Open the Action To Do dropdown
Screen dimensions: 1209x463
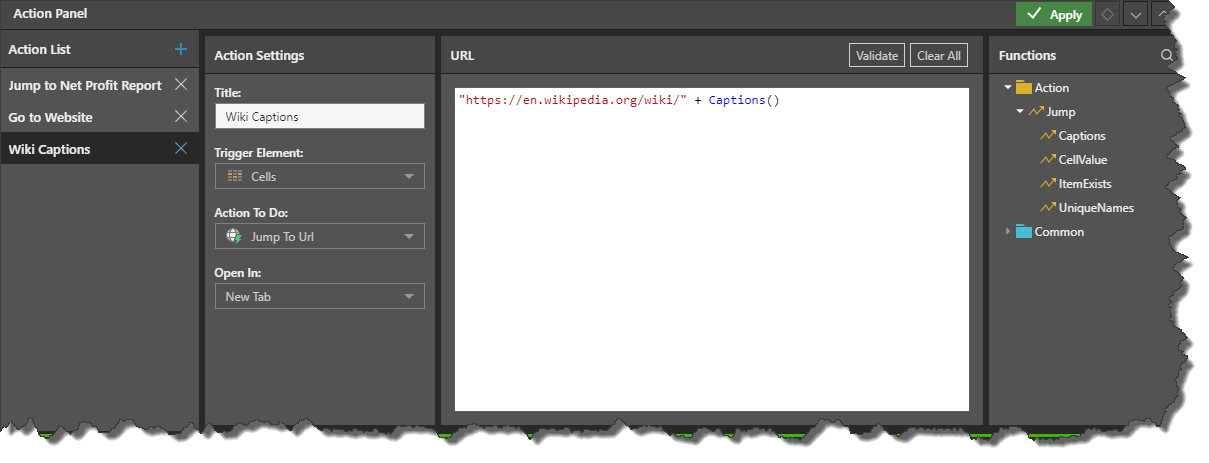click(319, 237)
